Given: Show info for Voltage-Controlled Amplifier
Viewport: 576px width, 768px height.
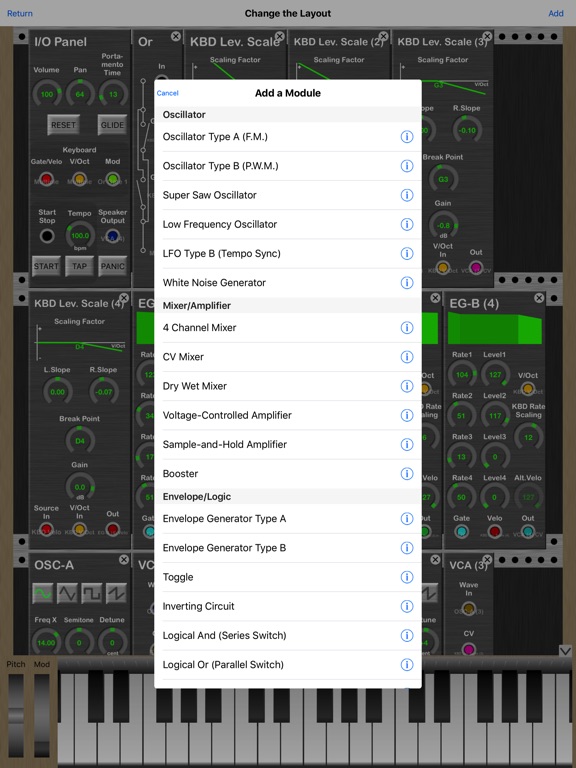Looking at the screenshot, I should point(407,415).
